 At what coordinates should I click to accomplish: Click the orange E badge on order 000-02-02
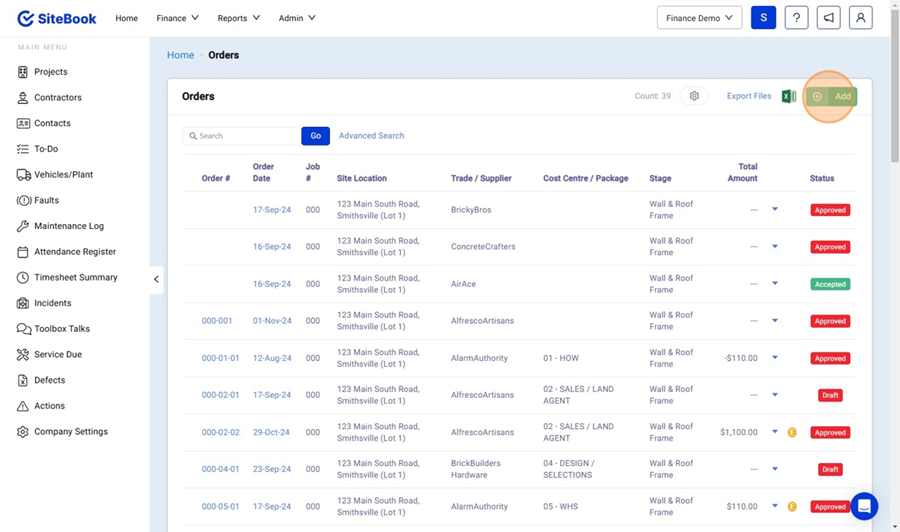(792, 433)
